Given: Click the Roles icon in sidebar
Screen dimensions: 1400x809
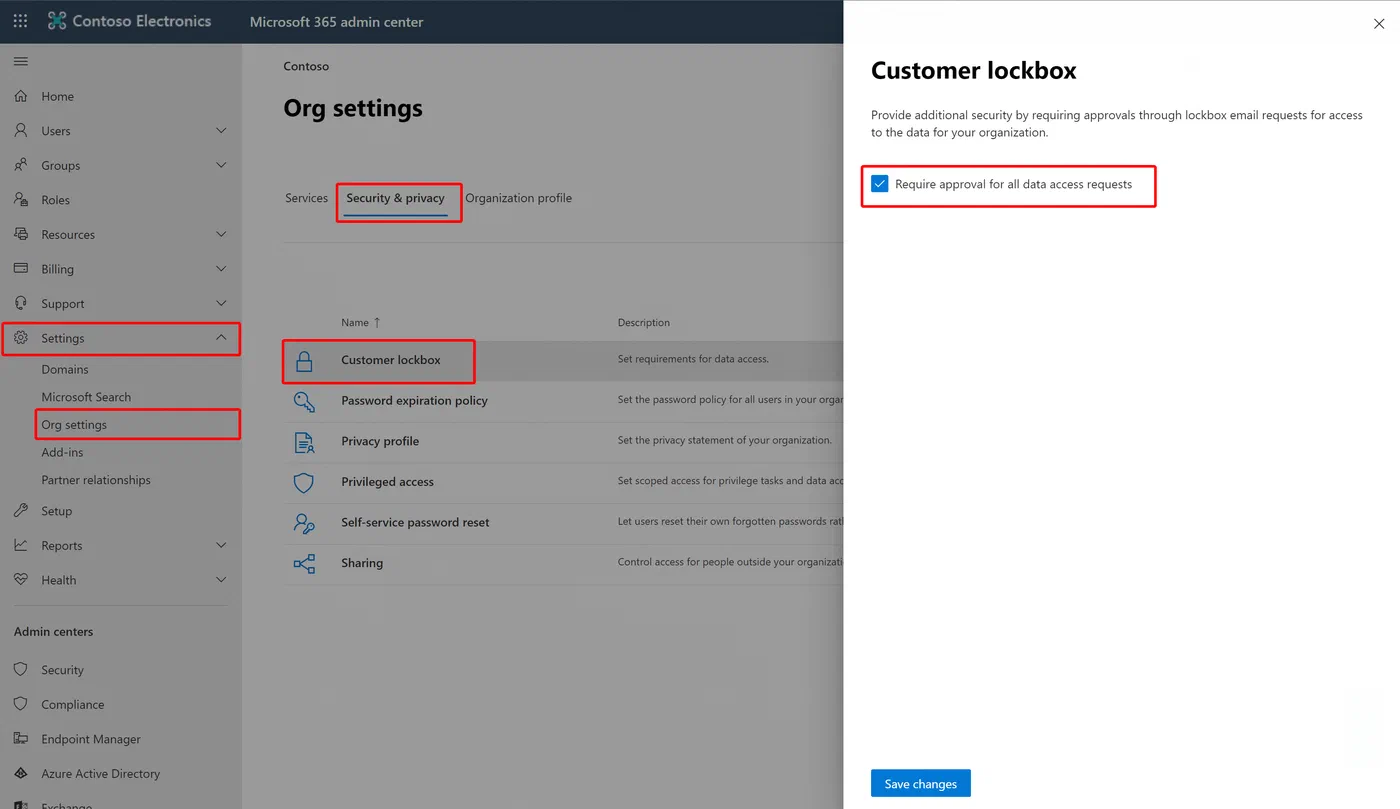Looking at the screenshot, I should 21,200.
